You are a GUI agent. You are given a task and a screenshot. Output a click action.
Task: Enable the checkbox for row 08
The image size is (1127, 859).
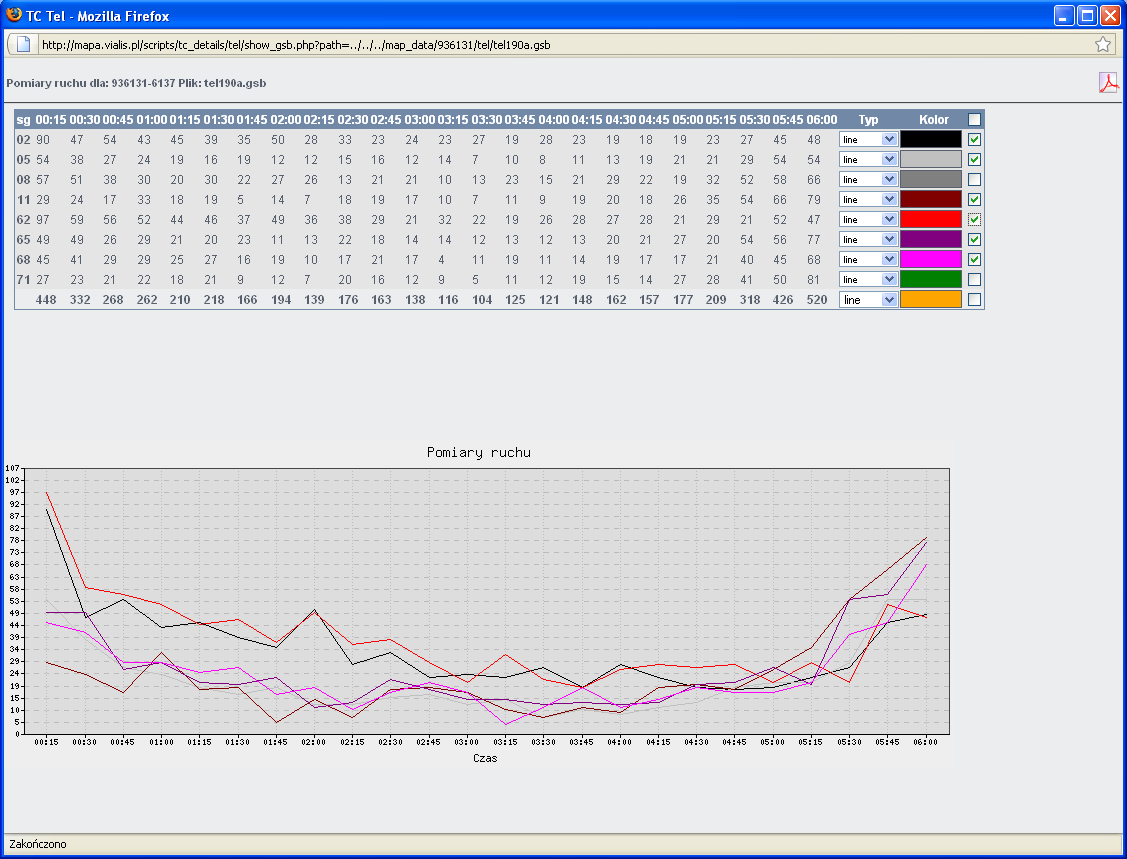click(x=974, y=180)
